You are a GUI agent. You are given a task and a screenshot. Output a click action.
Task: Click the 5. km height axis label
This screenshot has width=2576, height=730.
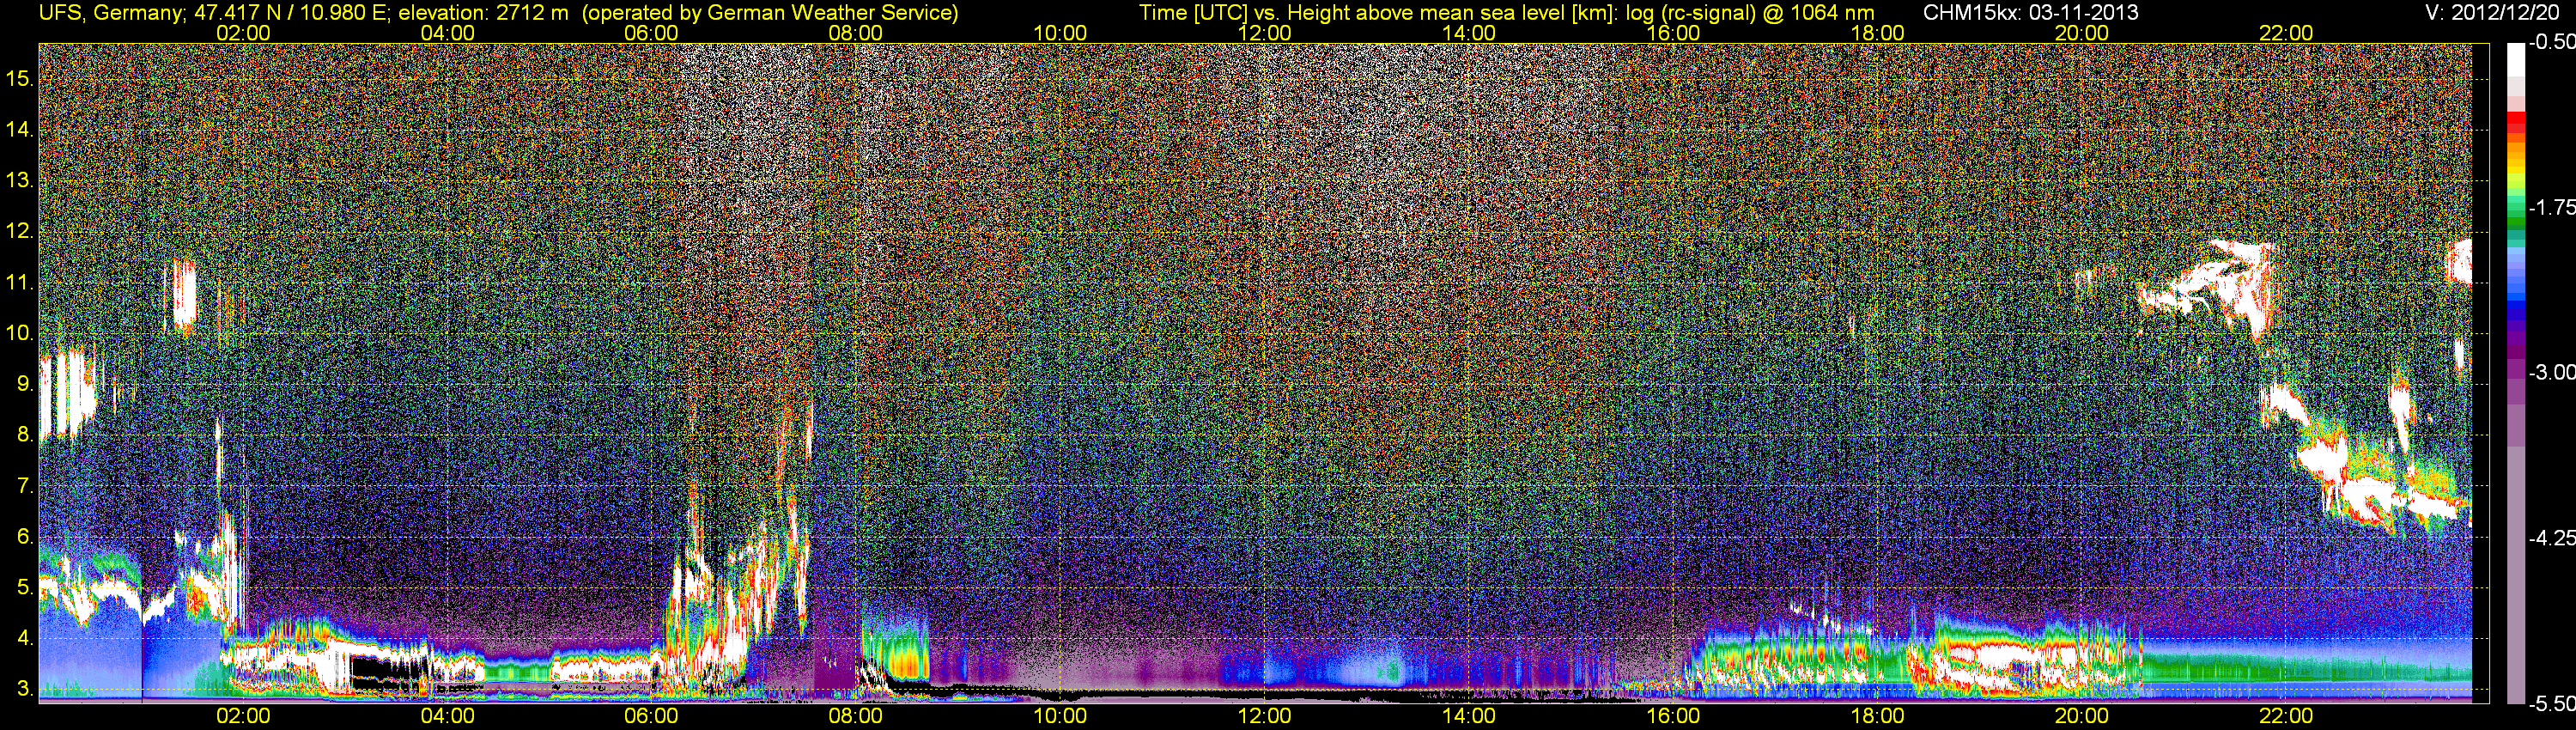tap(25, 587)
